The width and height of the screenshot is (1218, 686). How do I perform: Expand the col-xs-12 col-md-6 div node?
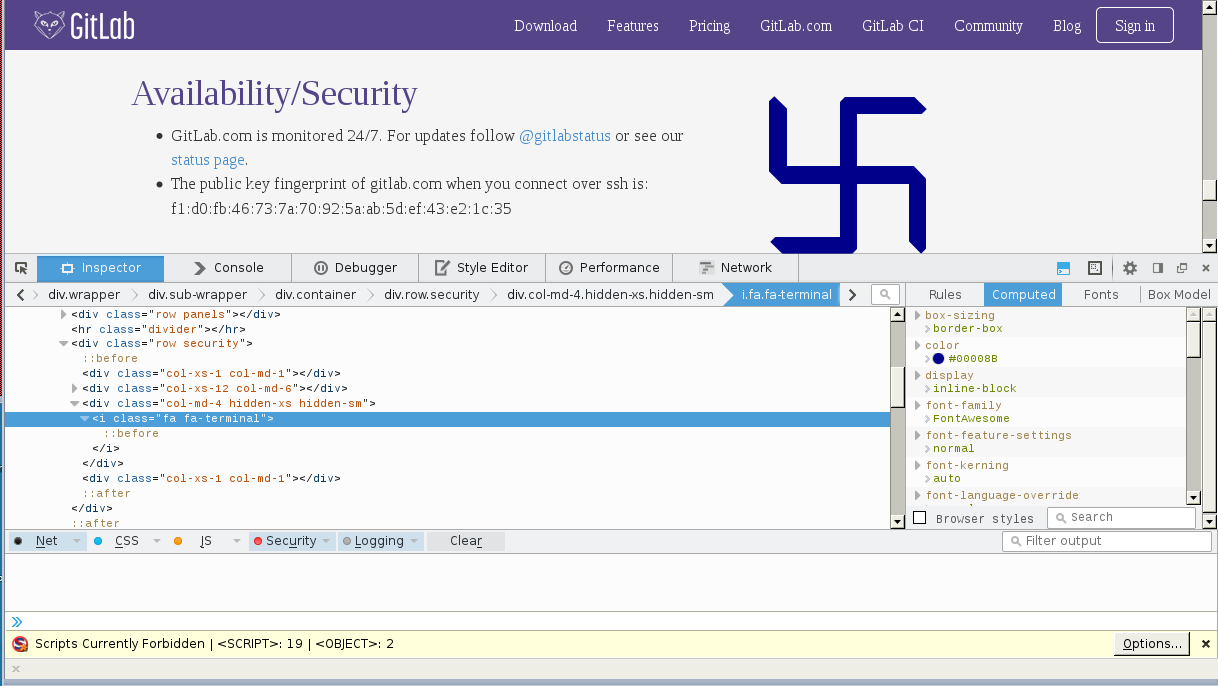pos(76,389)
